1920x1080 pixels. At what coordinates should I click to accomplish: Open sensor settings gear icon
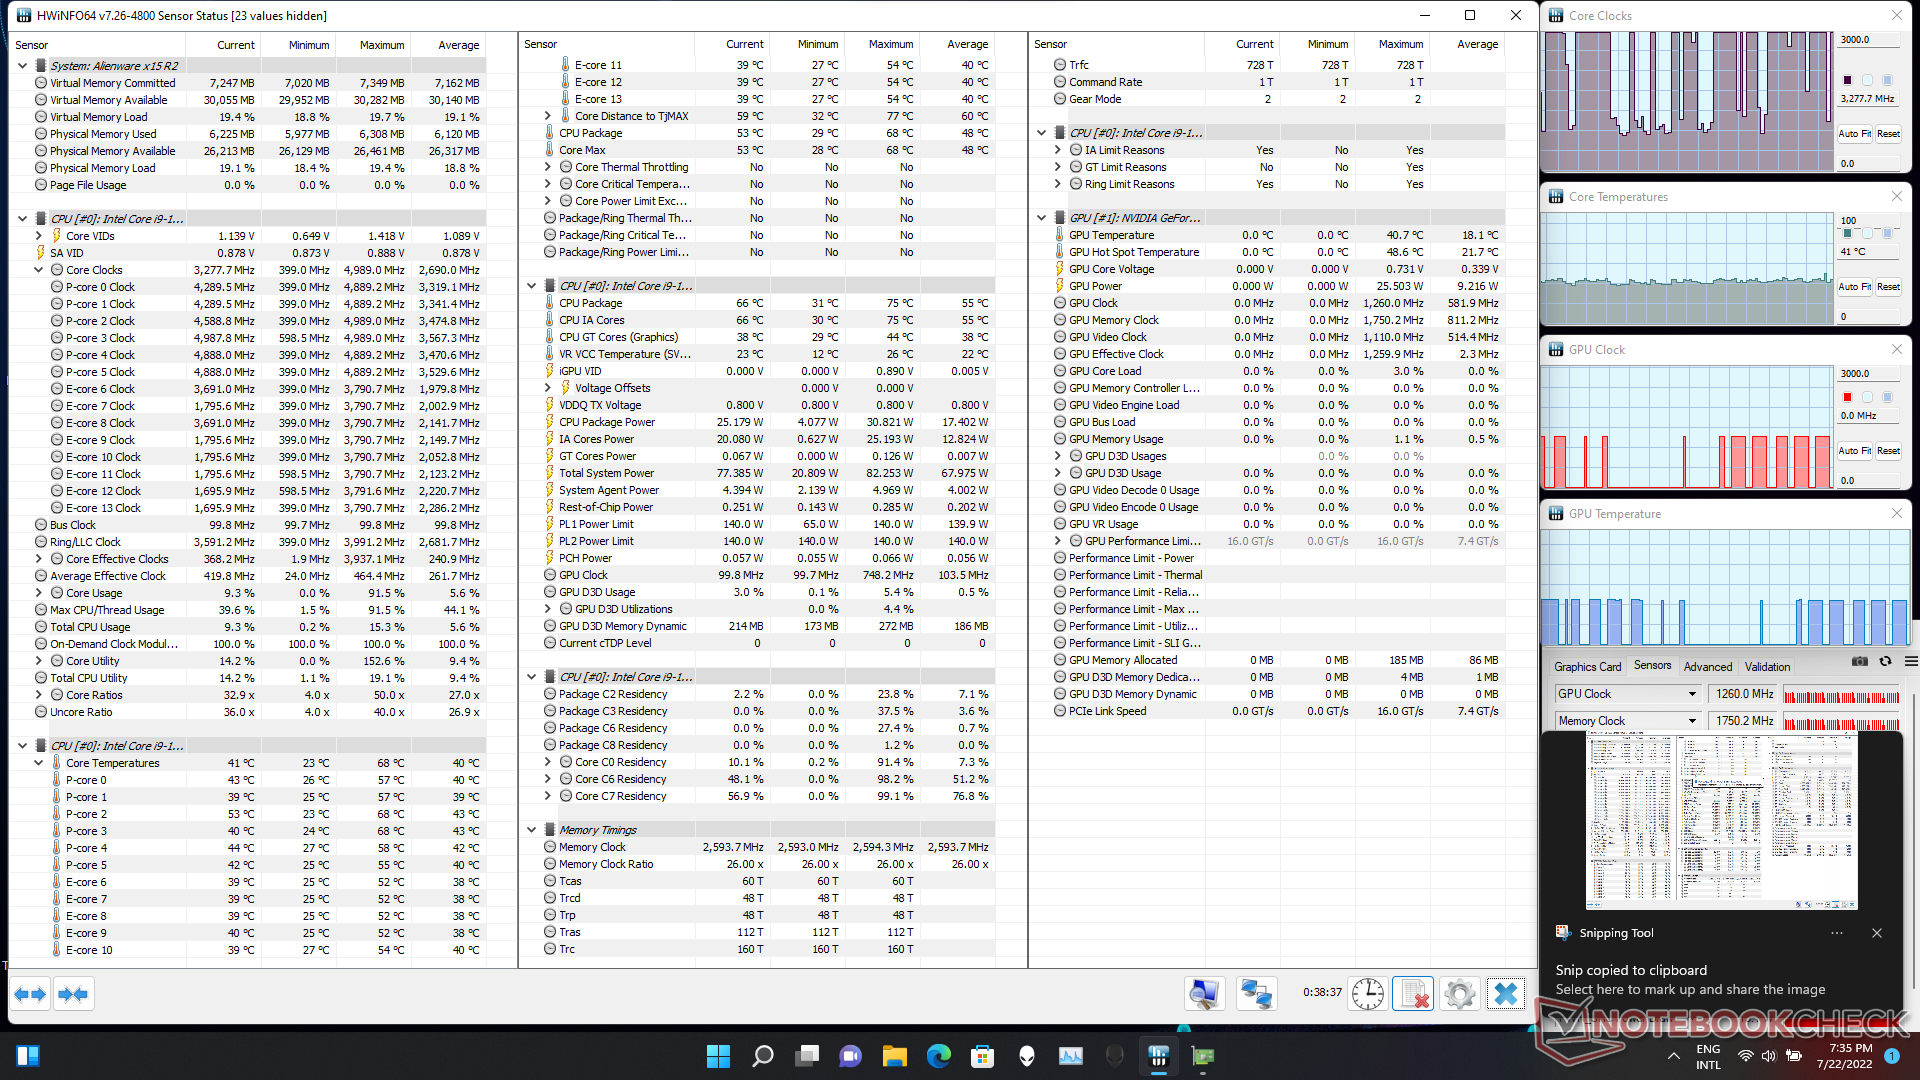pyautogui.click(x=1459, y=994)
